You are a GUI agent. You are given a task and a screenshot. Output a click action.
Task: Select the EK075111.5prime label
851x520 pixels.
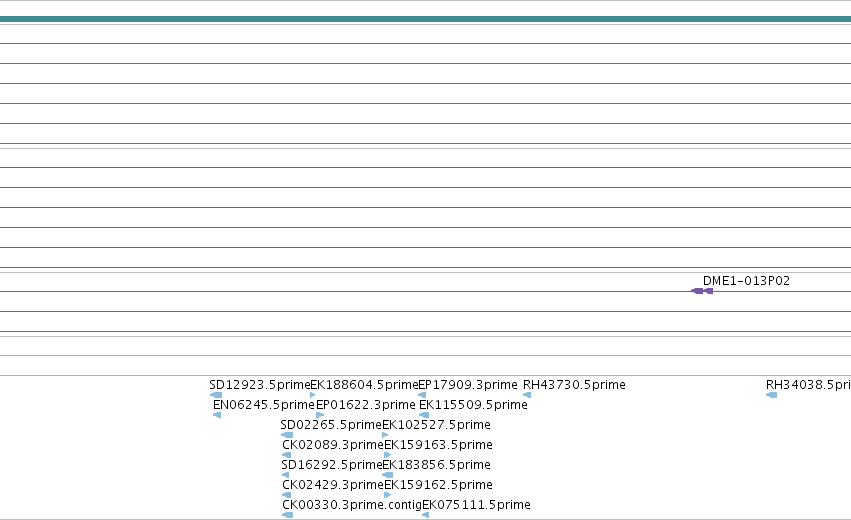coord(477,505)
